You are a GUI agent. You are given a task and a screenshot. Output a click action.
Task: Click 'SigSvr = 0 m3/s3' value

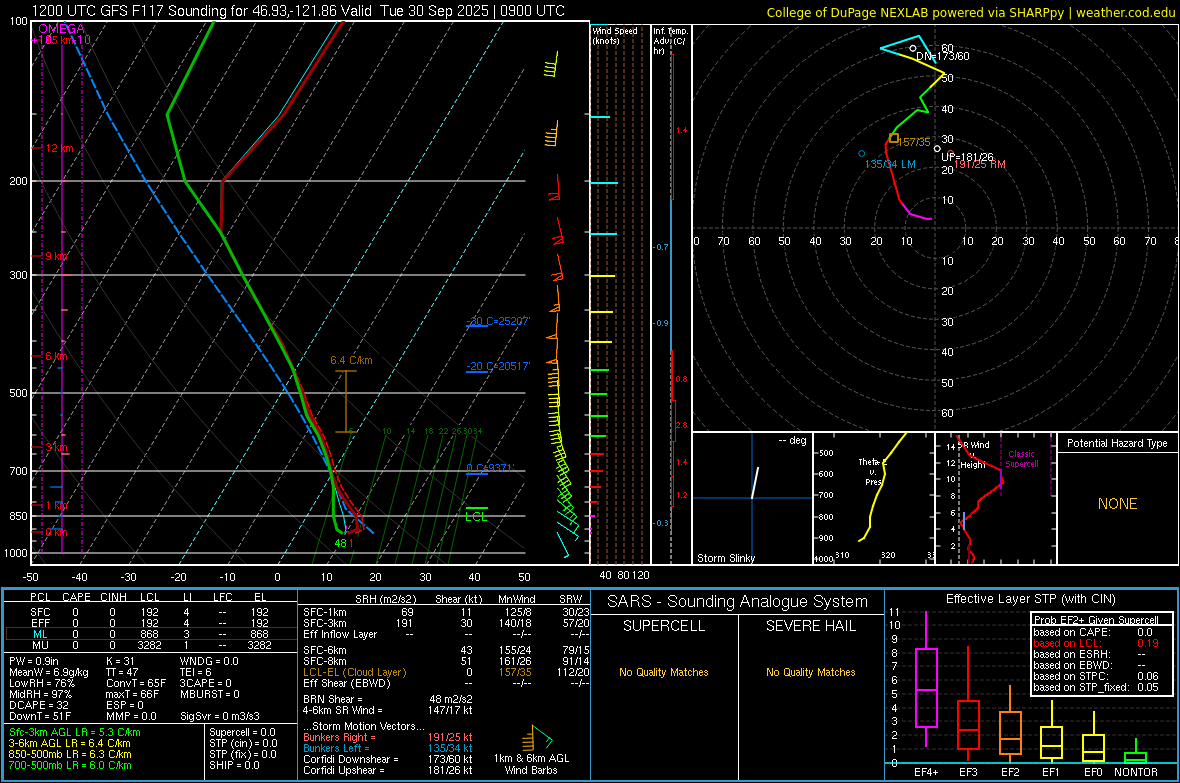pos(220,716)
